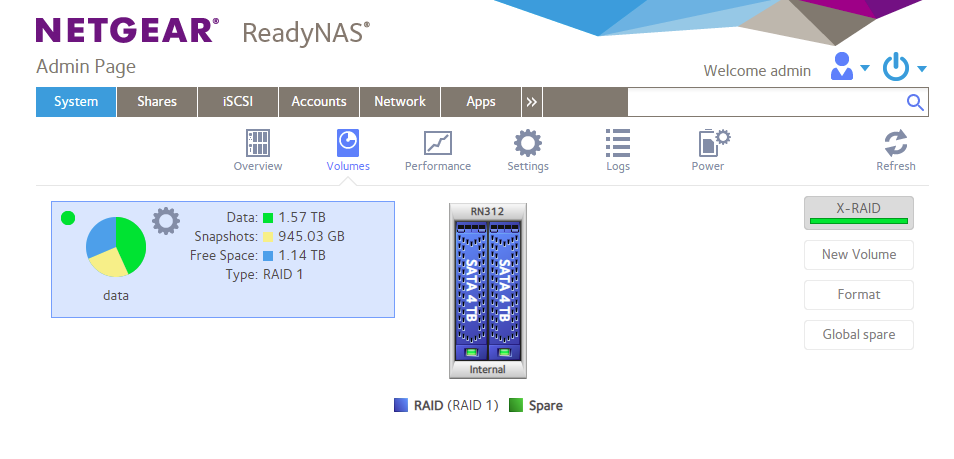Click the Global spare button
Viewport: 954px width, 459px height.
click(859, 335)
